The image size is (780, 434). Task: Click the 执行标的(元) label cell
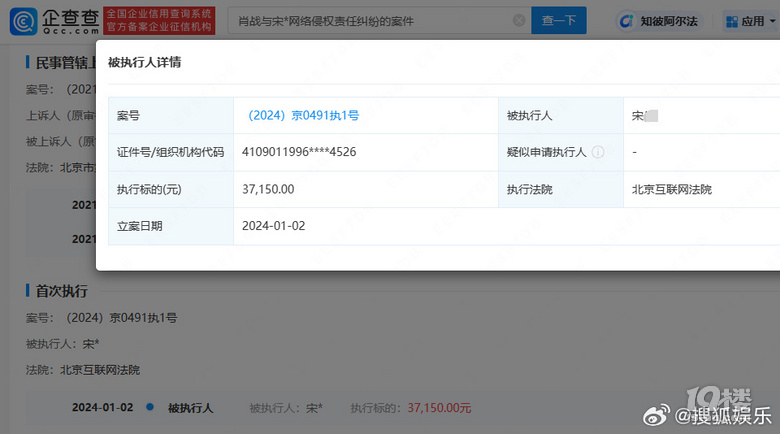pyautogui.click(x=171, y=189)
